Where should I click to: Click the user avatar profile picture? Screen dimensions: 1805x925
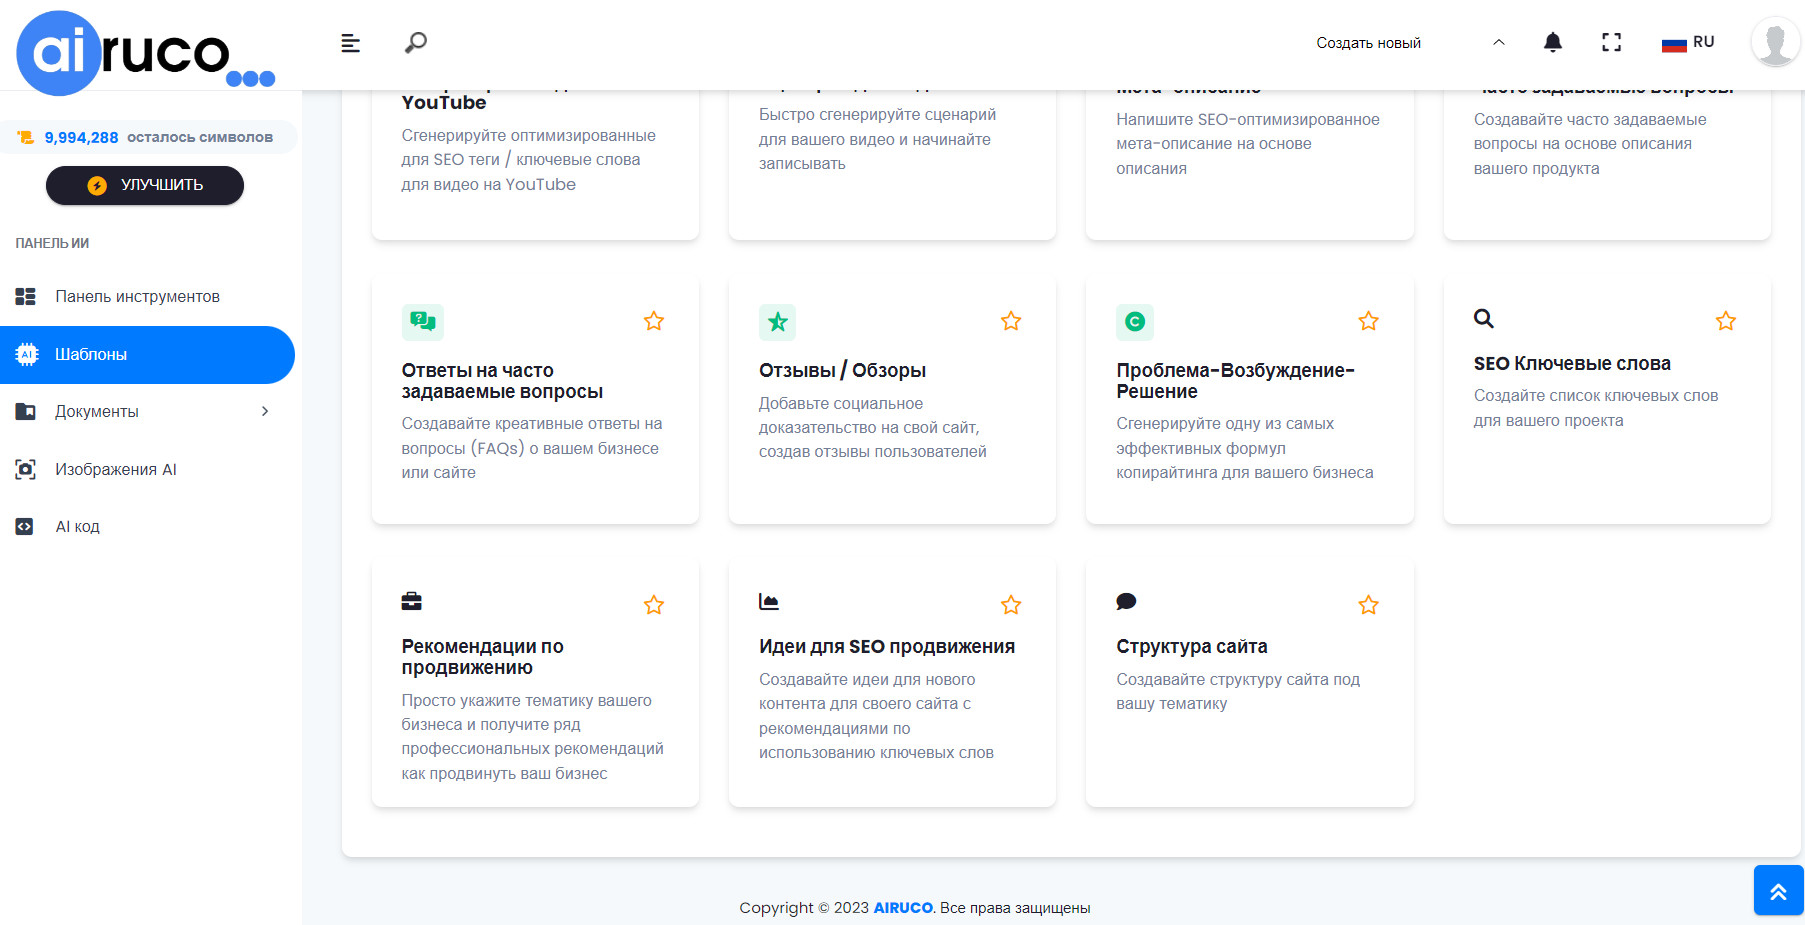tap(1775, 43)
